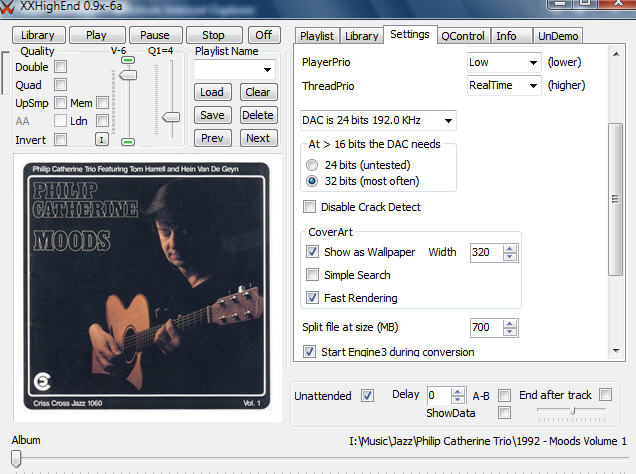Decrease CoverArt Width with down arrow

[509, 257]
